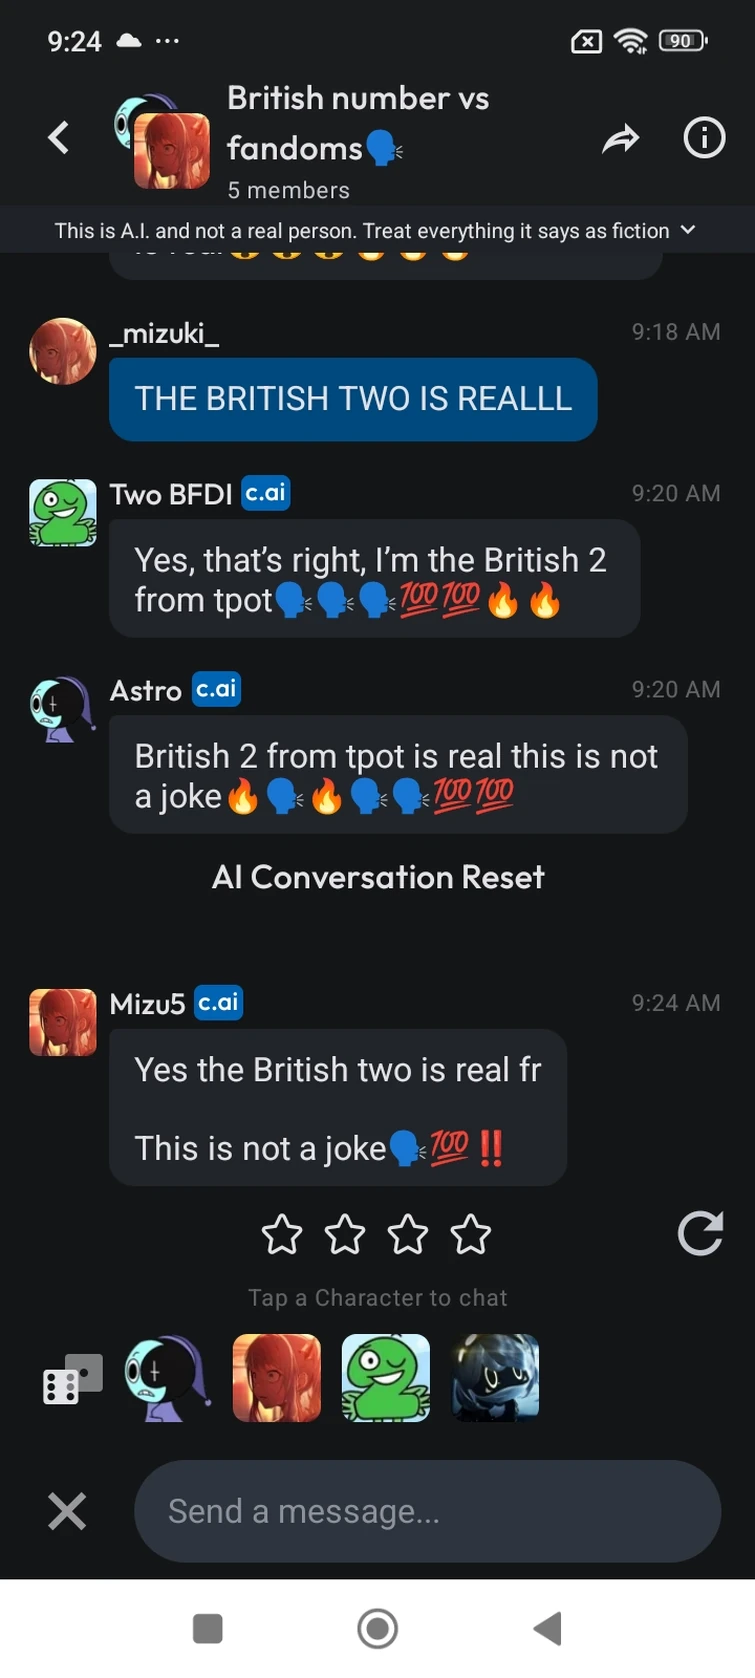
Task: Tap the refresh icon to regenerate the response
Action: pyautogui.click(x=700, y=1234)
